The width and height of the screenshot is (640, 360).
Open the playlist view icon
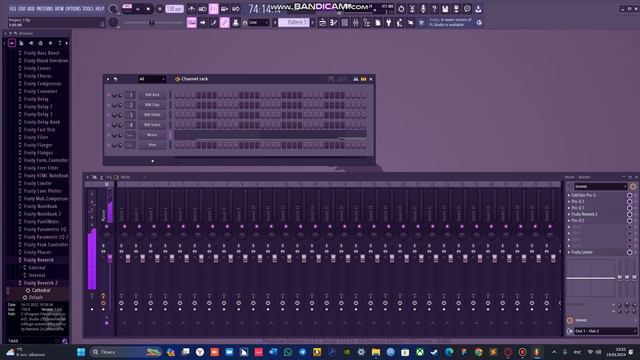[322, 23]
